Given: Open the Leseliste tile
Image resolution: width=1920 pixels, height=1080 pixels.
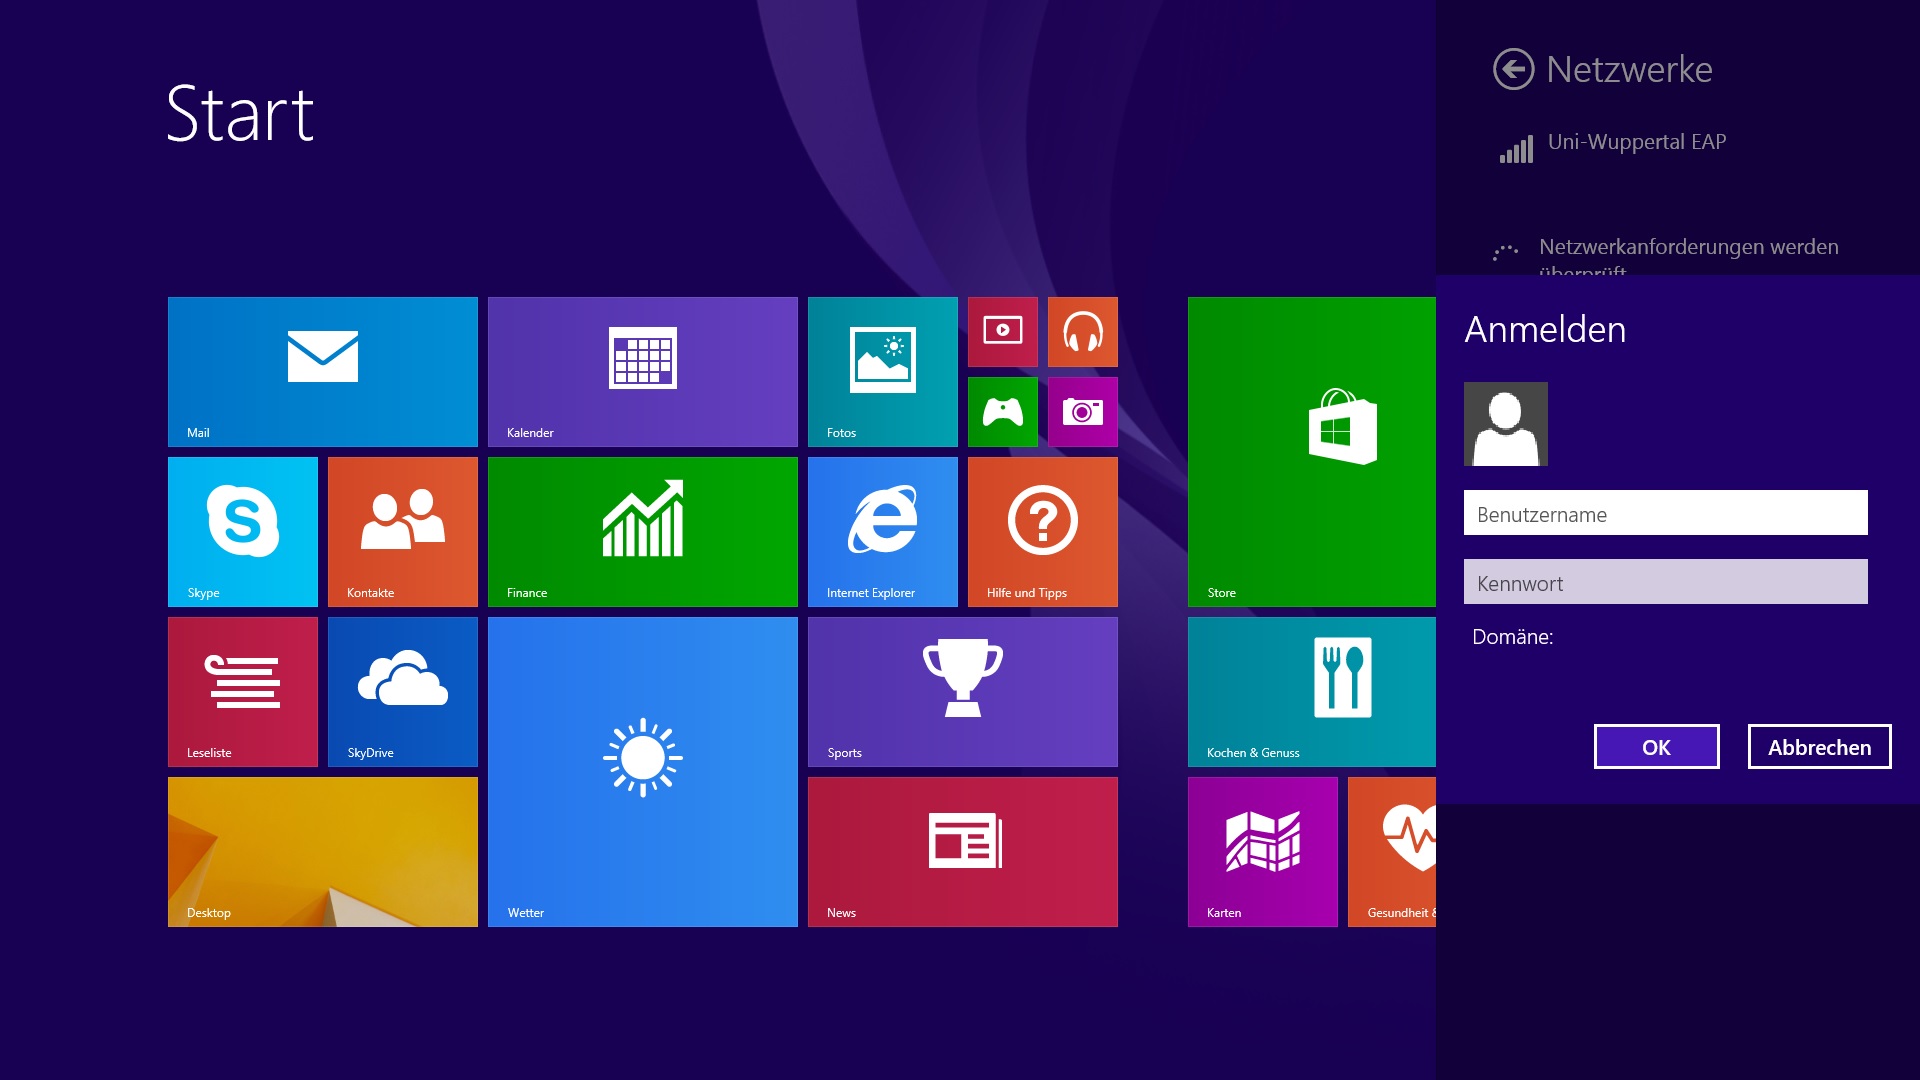Looking at the screenshot, I should tap(242, 691).
